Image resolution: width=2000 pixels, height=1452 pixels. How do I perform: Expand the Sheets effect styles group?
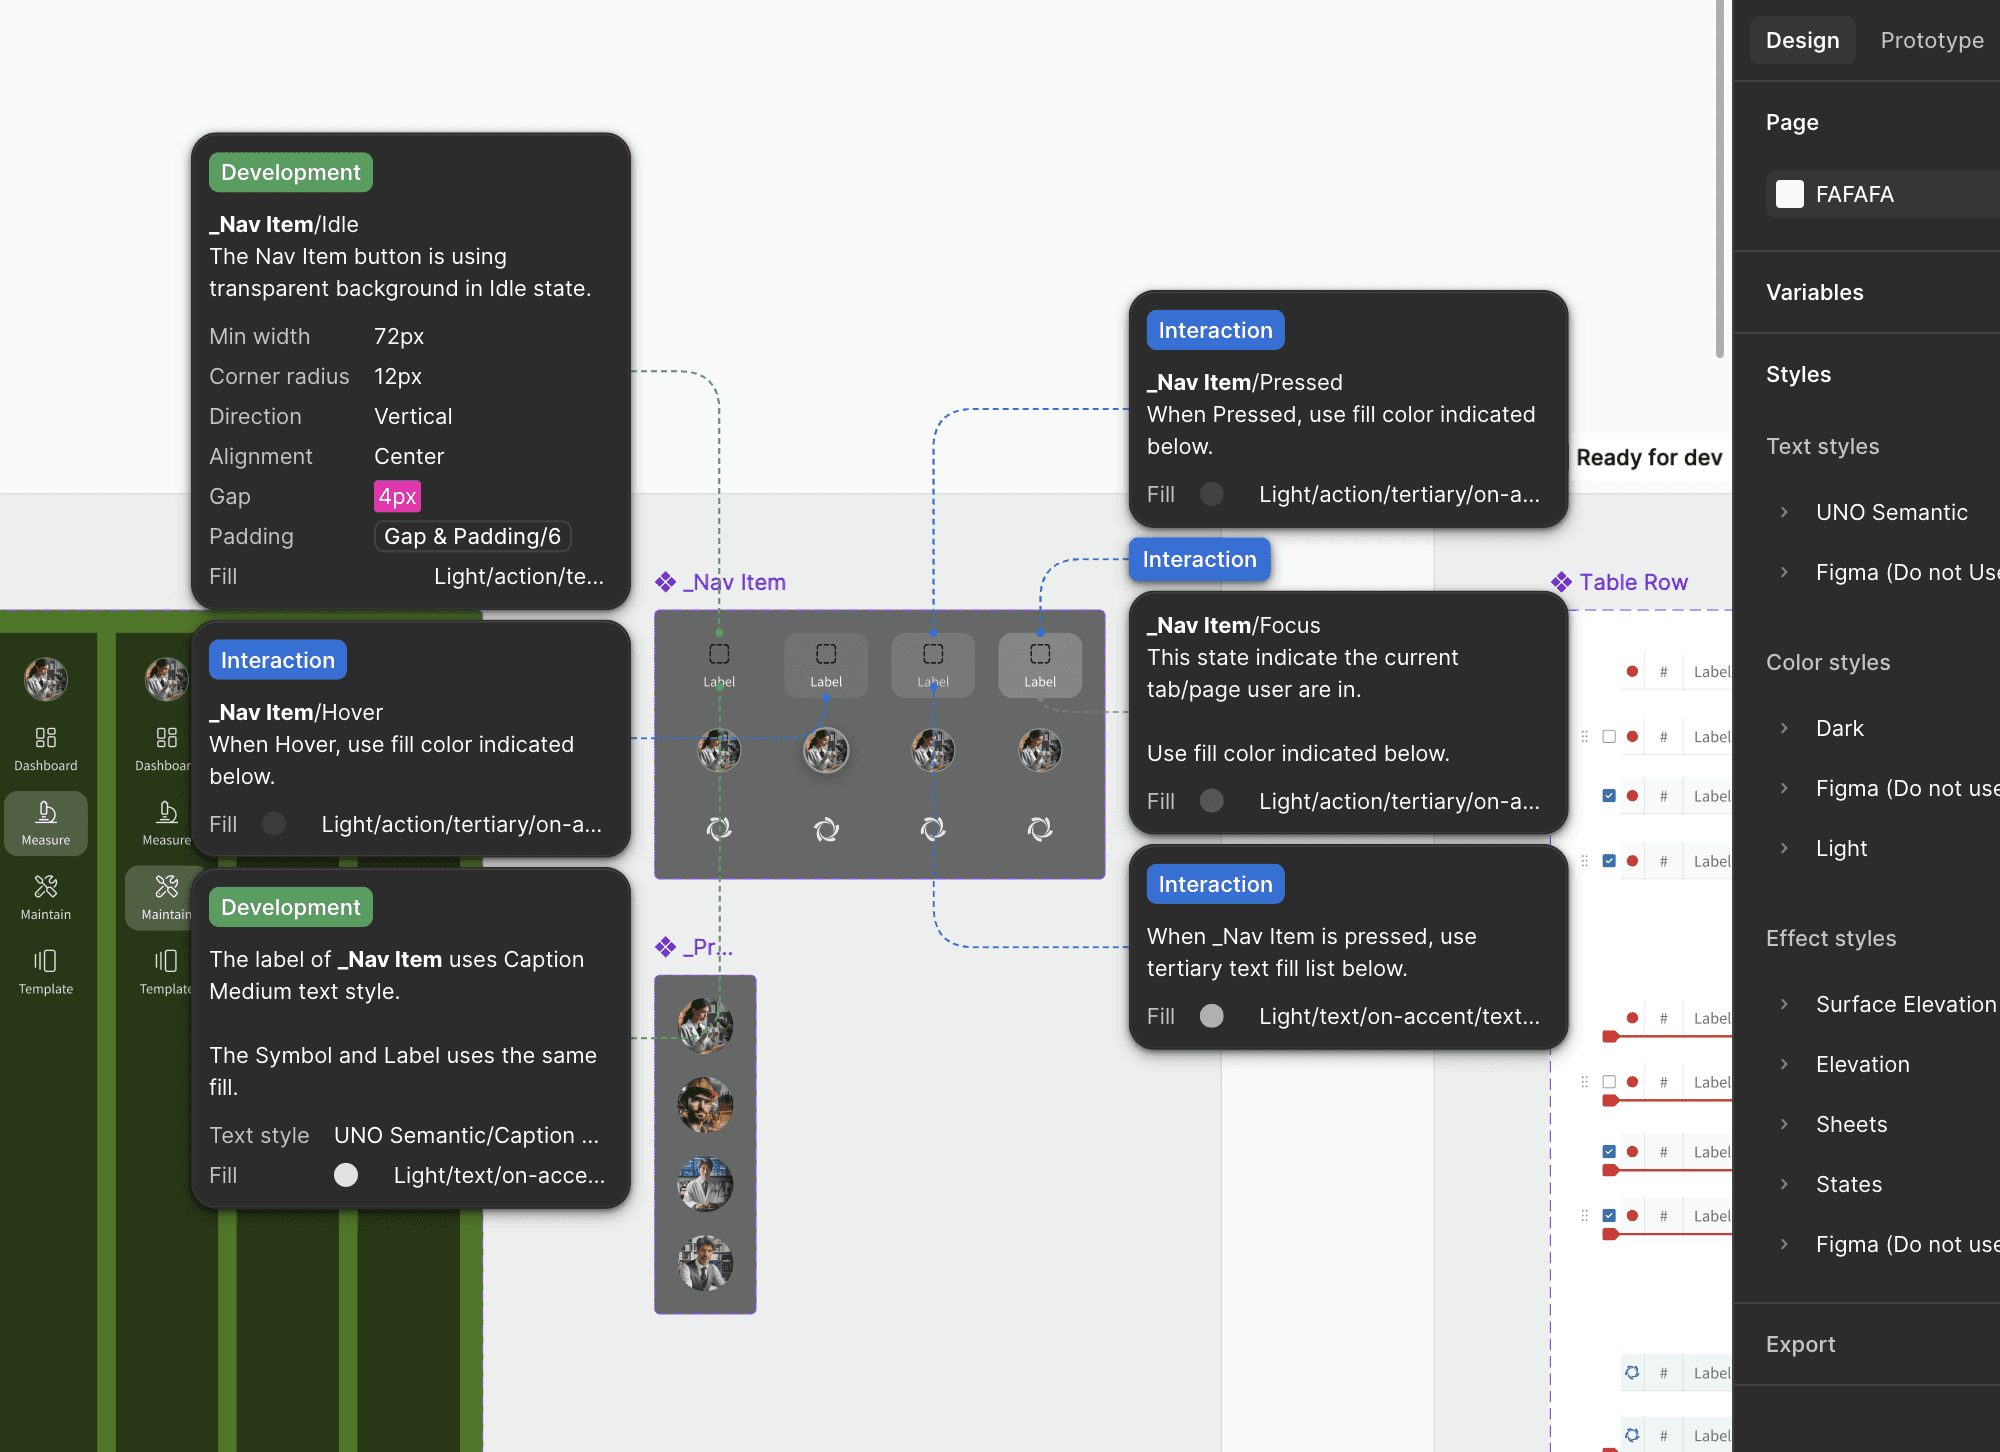[x=1785, y=1124]
